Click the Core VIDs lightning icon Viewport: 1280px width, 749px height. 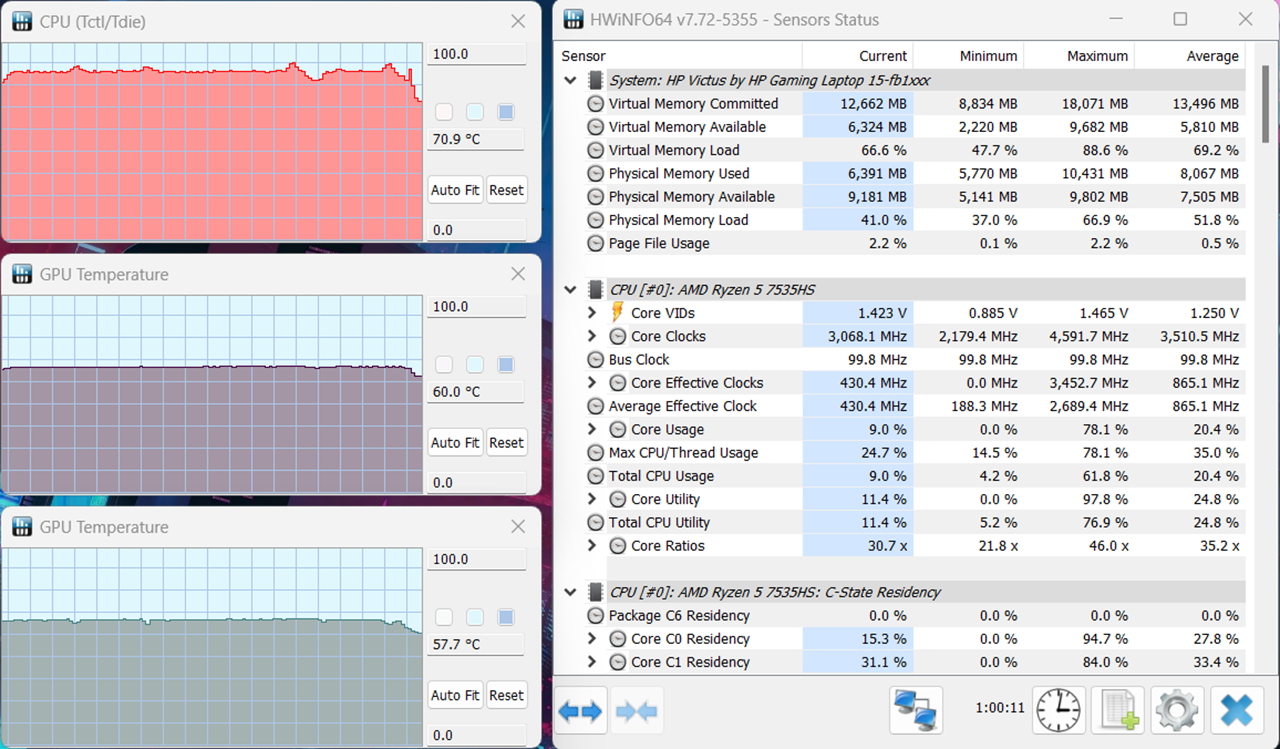[x=617, y=313]
